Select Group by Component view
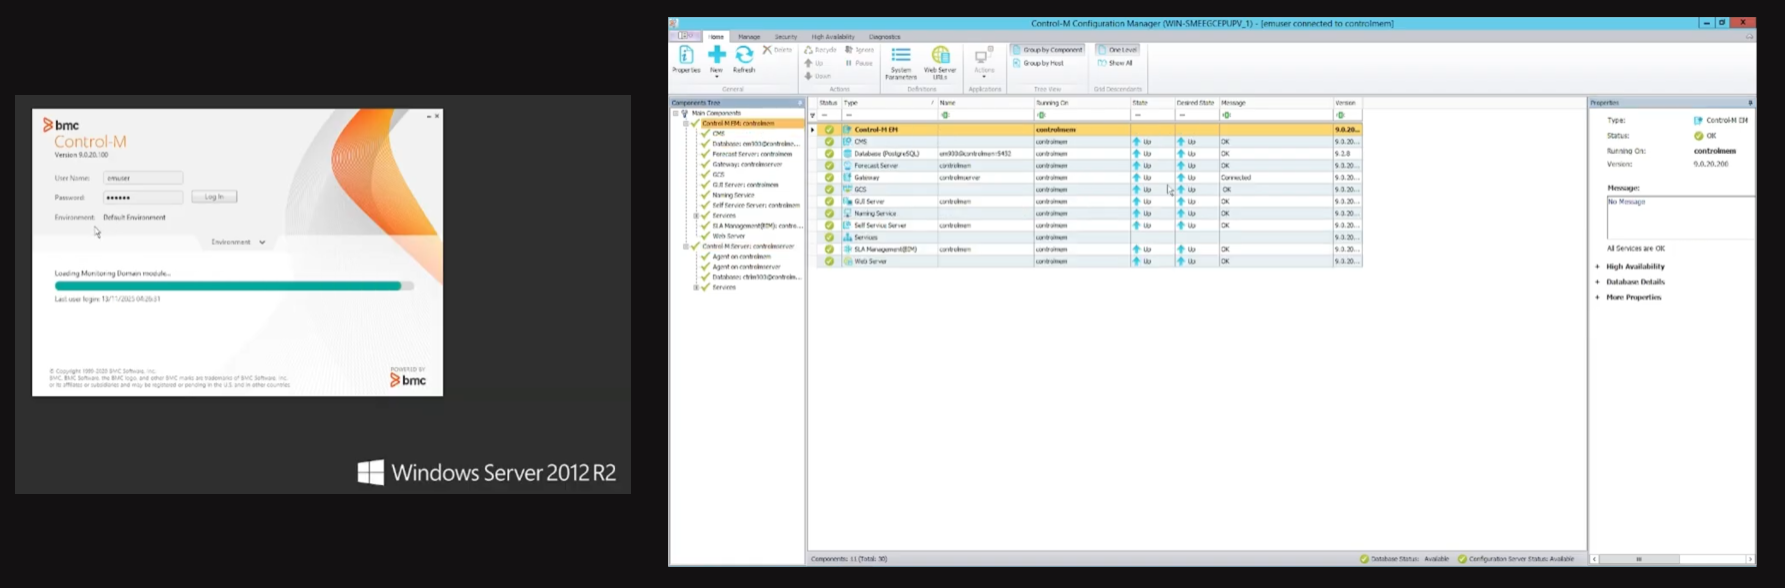Screen dimensions: 1785x588 1048,49
